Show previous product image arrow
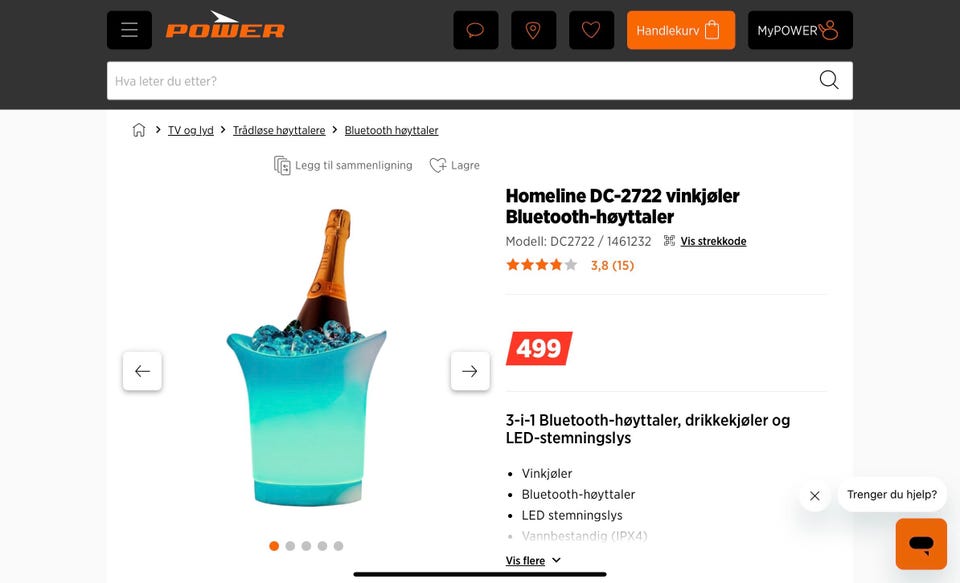 [142, 371]
